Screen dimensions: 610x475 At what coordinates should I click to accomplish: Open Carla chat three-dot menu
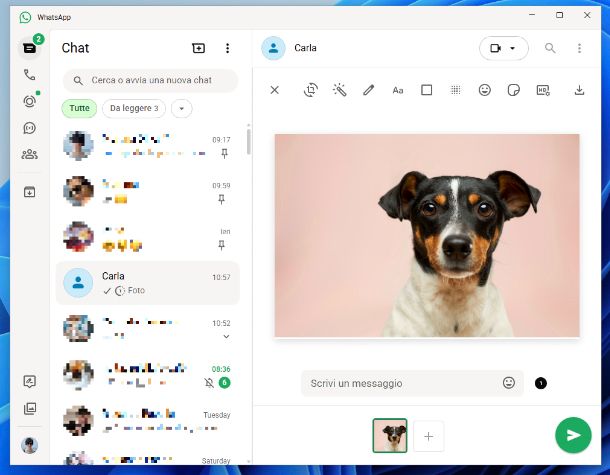click(x=579, y=48)
